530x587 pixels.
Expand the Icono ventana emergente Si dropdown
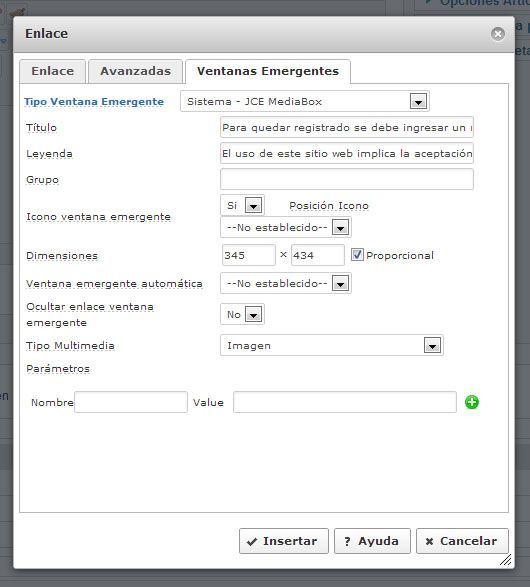tap(243, 205)
